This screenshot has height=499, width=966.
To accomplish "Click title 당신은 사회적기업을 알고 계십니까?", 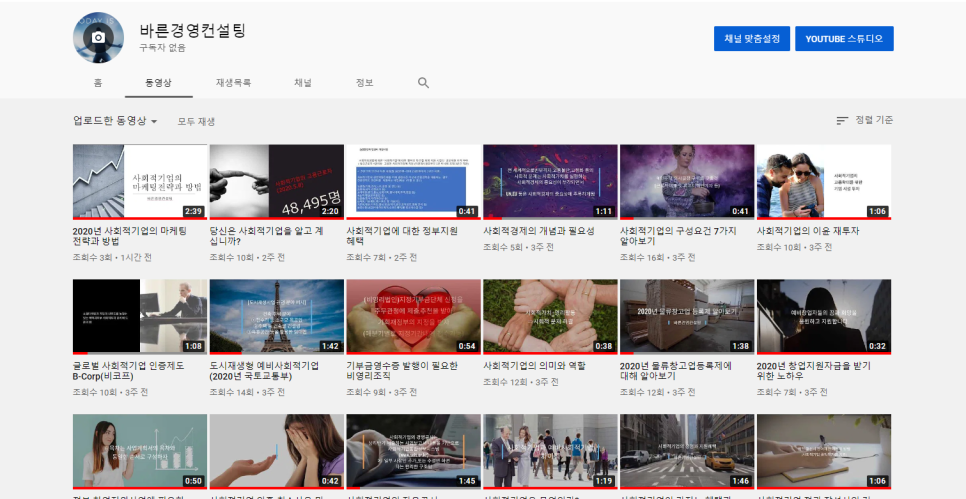I will click(266, 236).
